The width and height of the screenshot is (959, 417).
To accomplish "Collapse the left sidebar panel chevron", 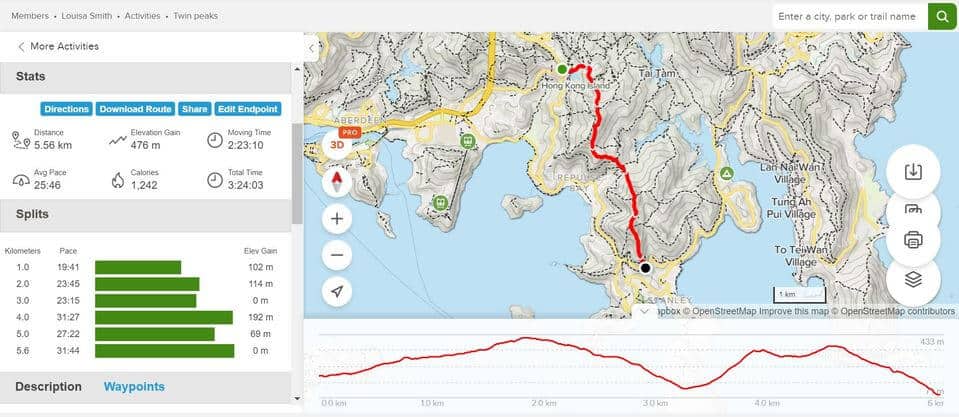I will 311,48.
